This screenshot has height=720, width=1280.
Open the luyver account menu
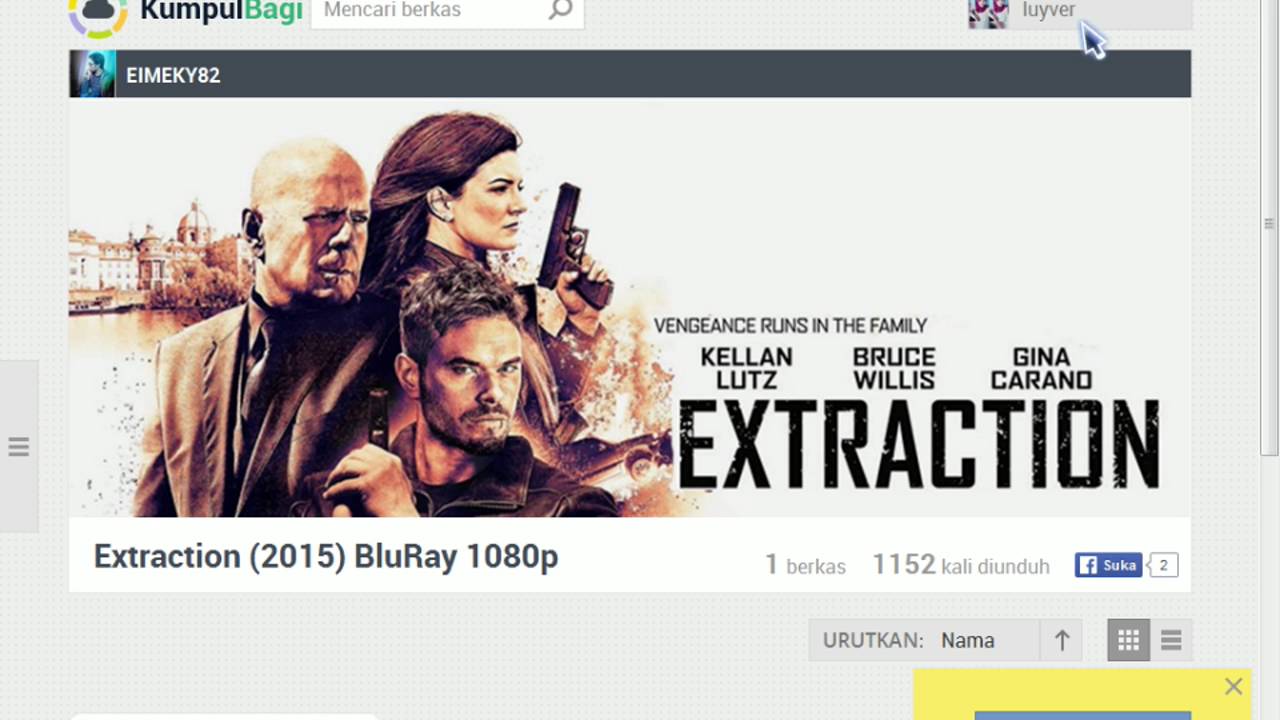pyautogui.click(x=1080, y=13)
